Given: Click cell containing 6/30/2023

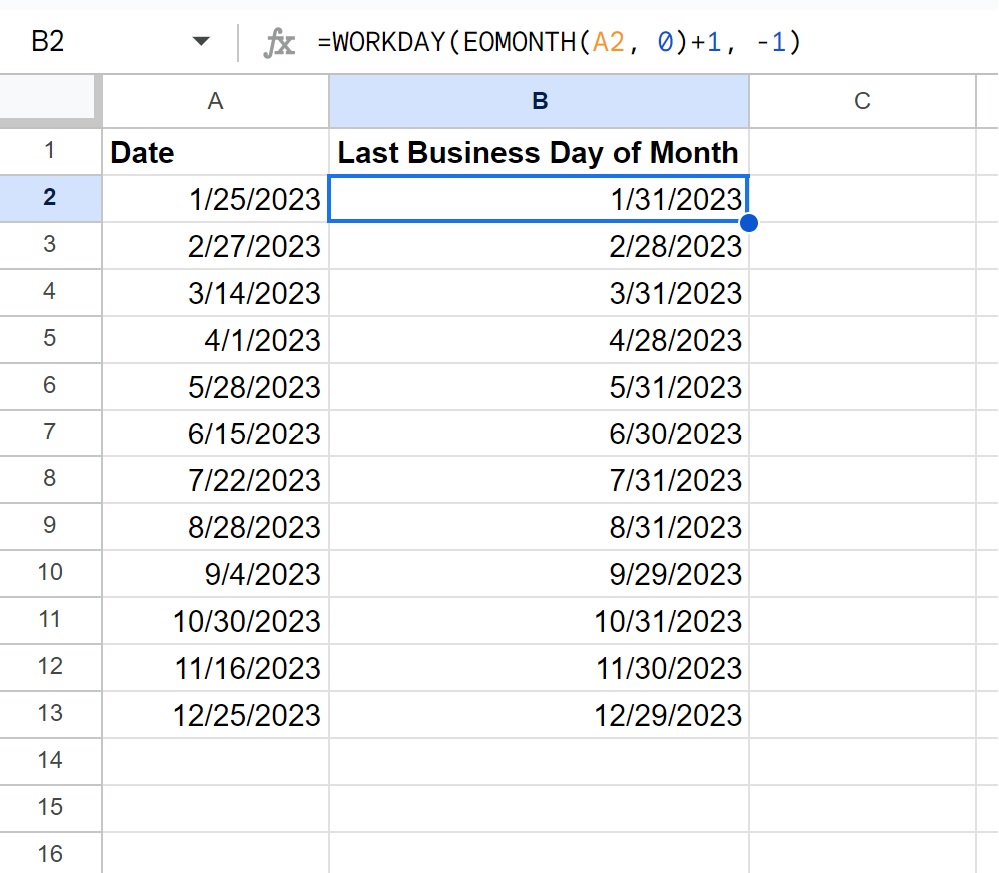Looking at the screenshot, I should coord(539,433).
